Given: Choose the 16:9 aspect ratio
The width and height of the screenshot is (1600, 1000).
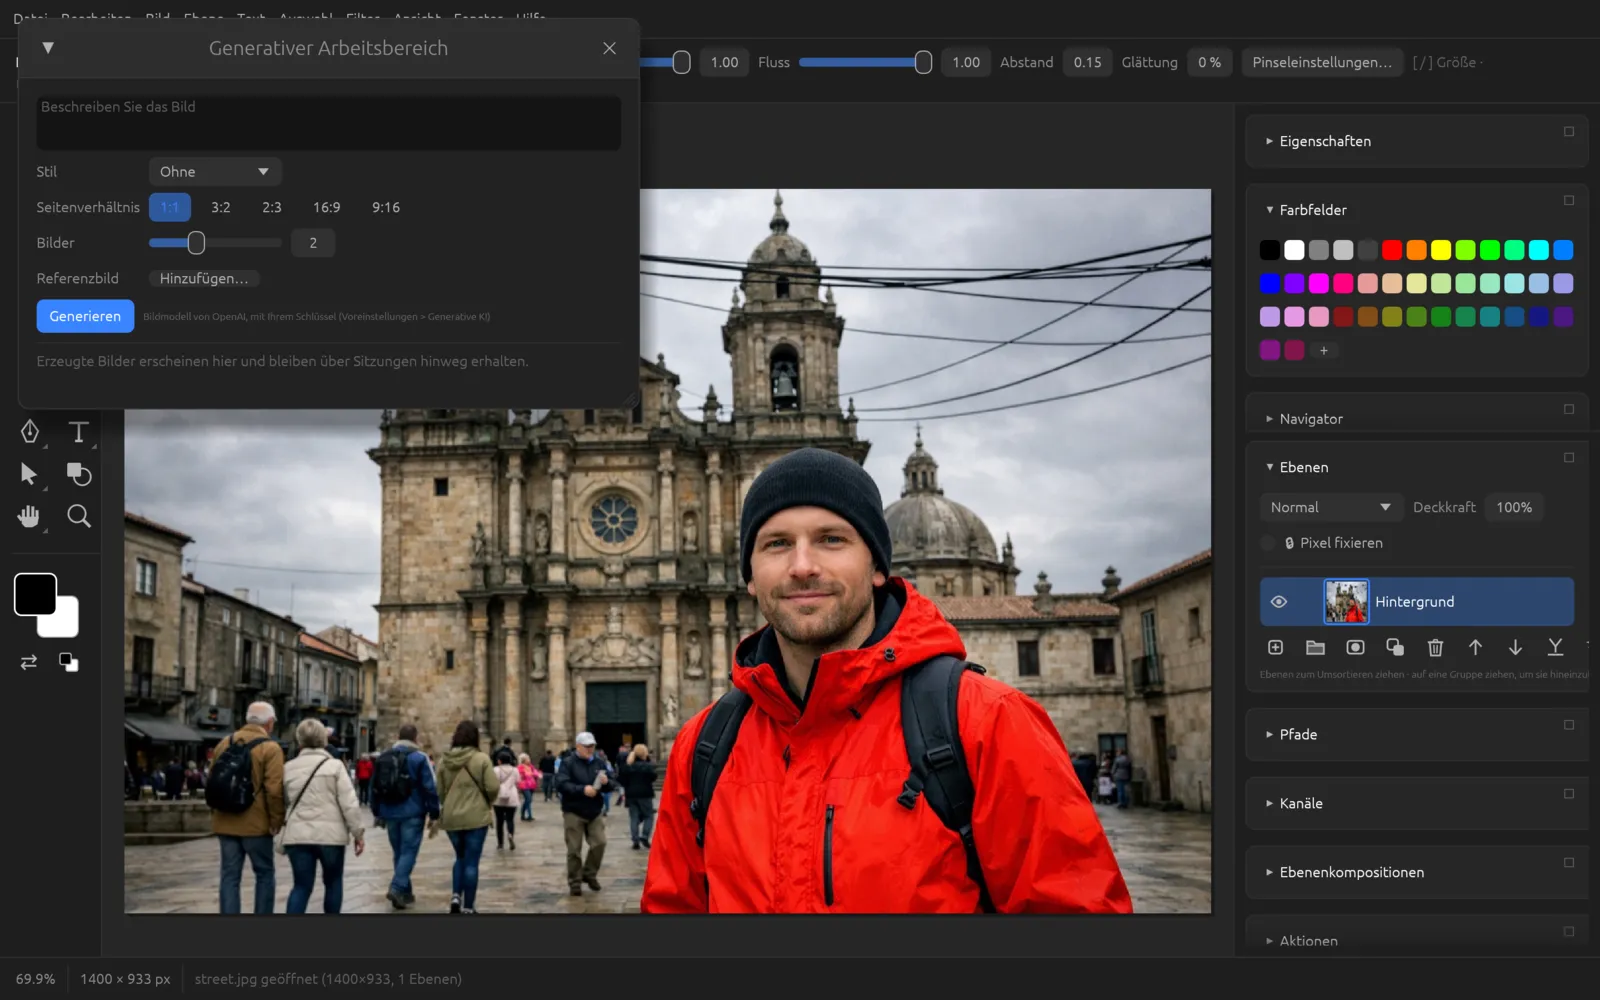Looking at the screenshot, I should (327, 208).
